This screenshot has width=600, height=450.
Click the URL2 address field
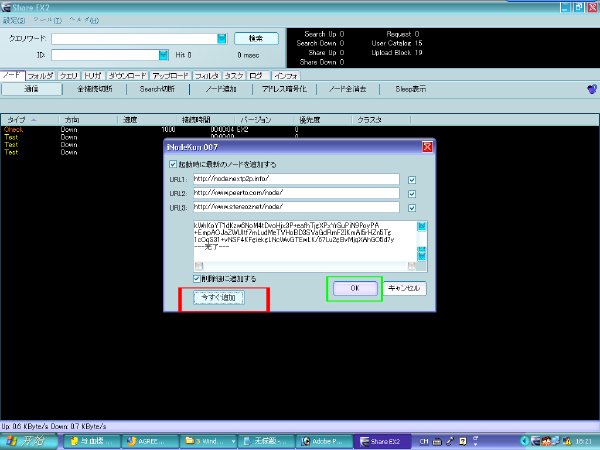(296, 193)
